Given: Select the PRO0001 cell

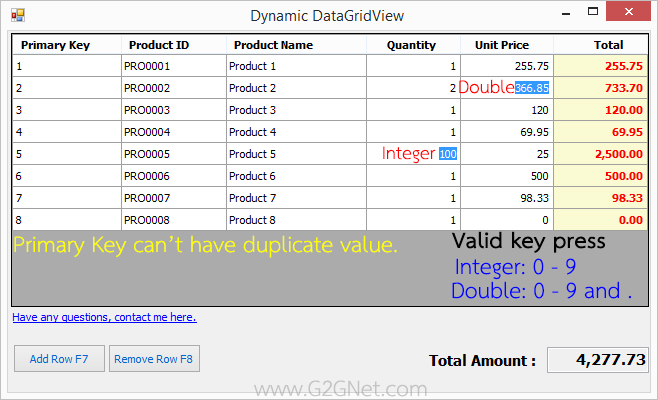Looking at the screenshot, I should point(174,66).
